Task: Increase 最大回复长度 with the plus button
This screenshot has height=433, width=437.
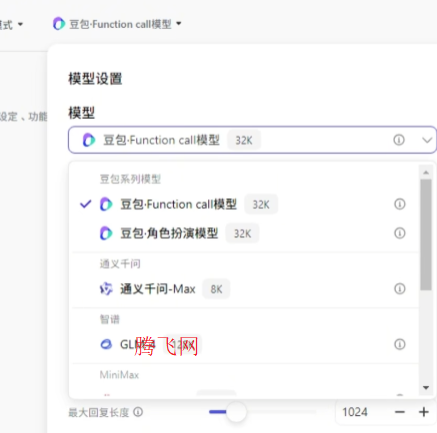Action: [424, 412]
